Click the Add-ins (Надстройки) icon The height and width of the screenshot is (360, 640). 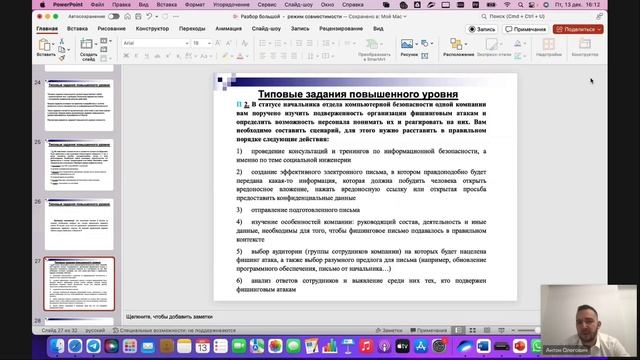tap(549, 44)
